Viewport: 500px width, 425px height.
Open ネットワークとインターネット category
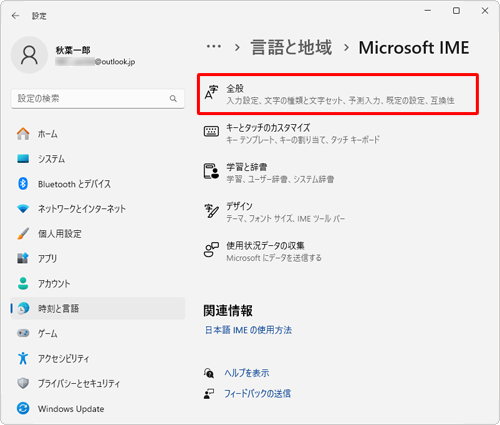click(x=98, y=209)
